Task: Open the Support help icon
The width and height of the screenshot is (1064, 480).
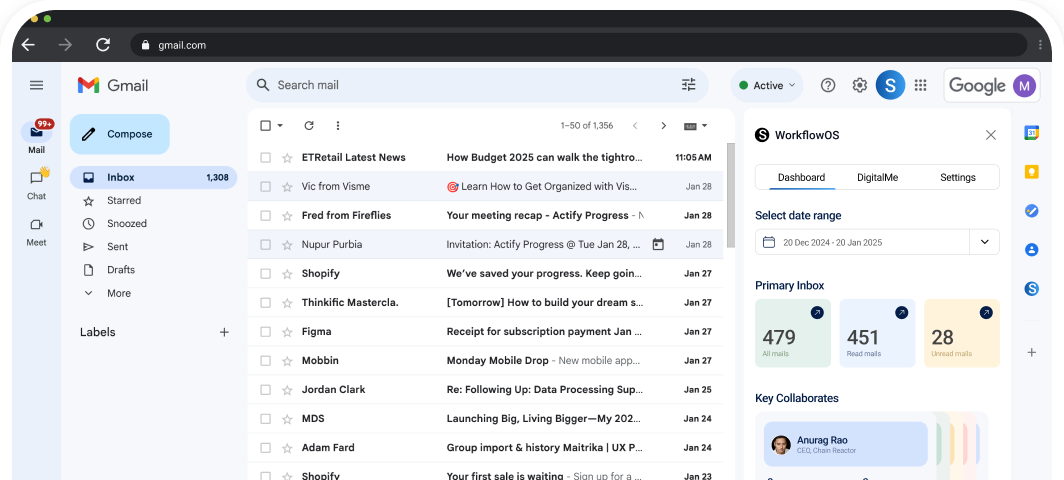Action: (828, 85)
